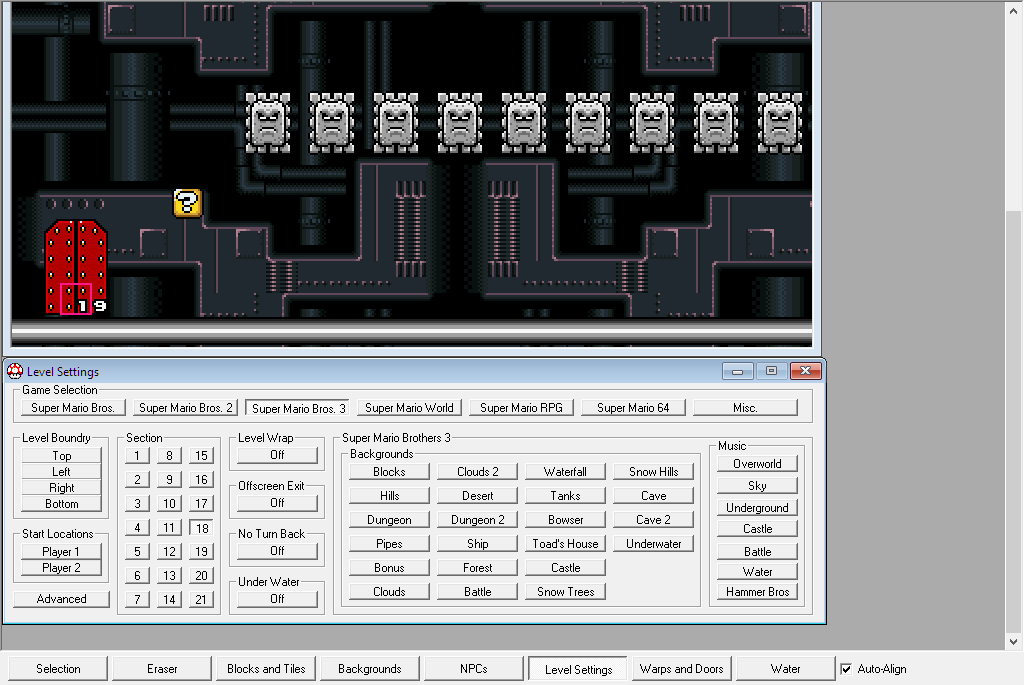
Task: Toggle Offscreen Exit setting
Action: [277, 503]
